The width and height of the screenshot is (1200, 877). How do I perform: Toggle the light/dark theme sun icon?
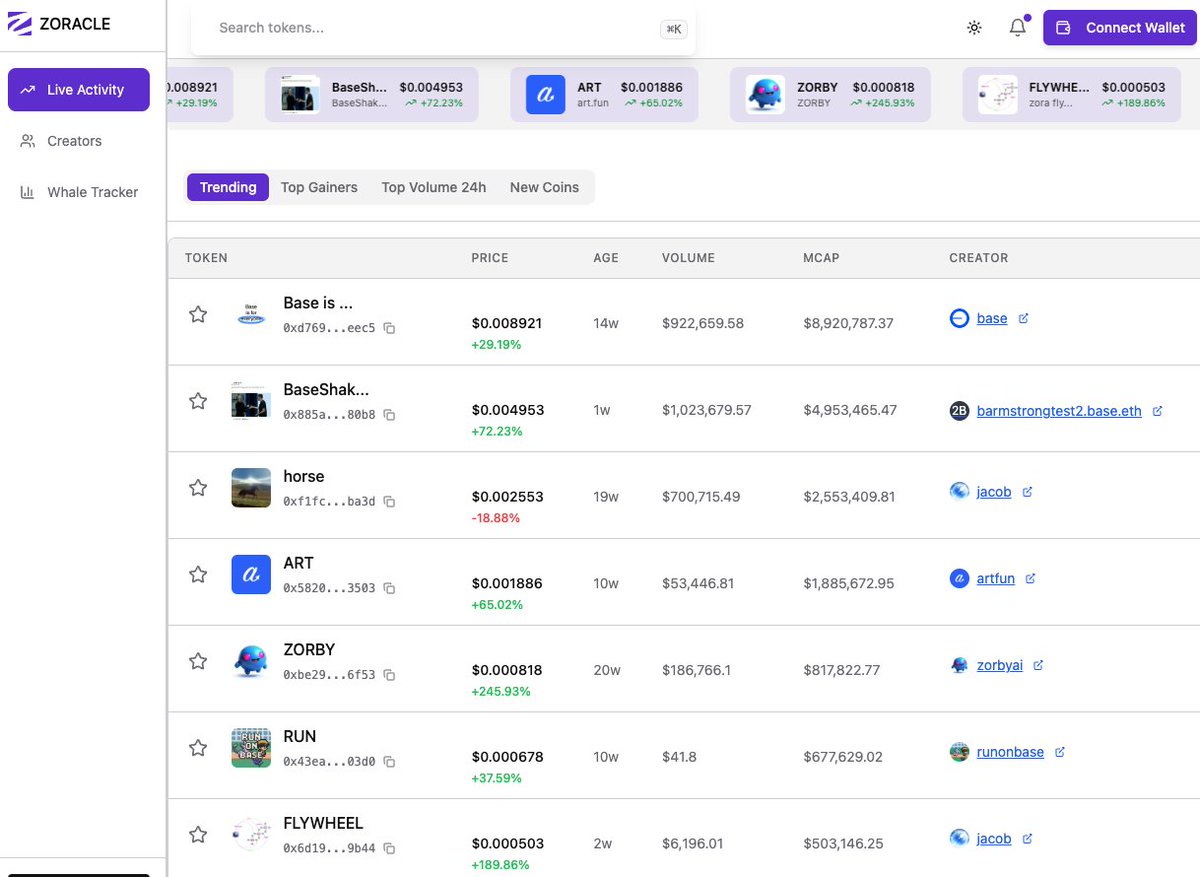click(974, 28)
